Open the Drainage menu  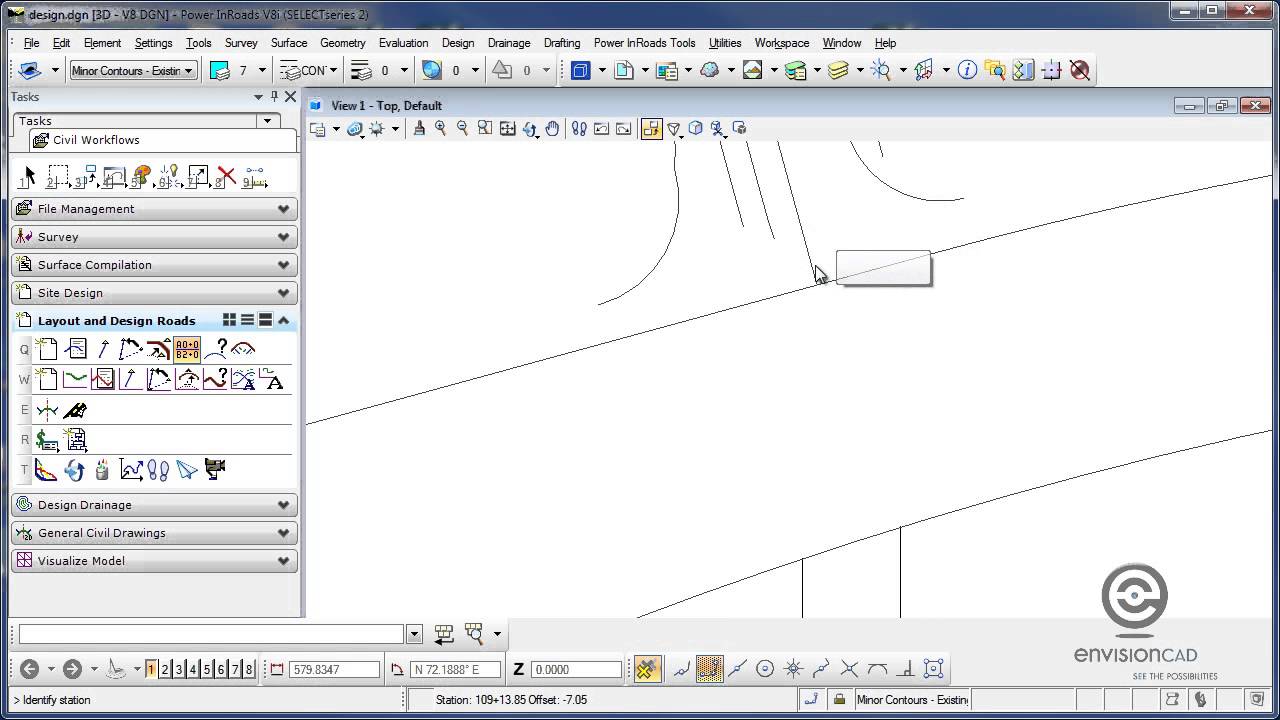pos(509,43)
